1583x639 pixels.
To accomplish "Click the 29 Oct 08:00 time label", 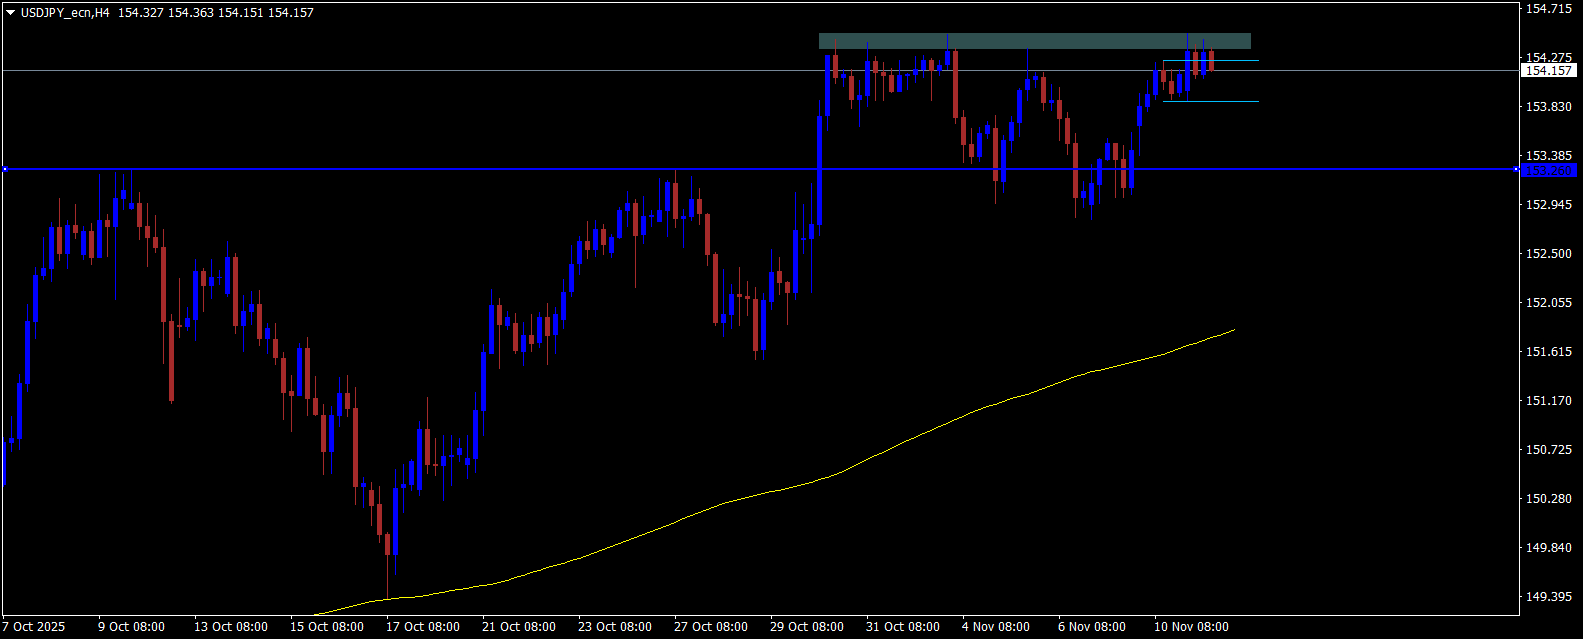I will coord(807,627).
